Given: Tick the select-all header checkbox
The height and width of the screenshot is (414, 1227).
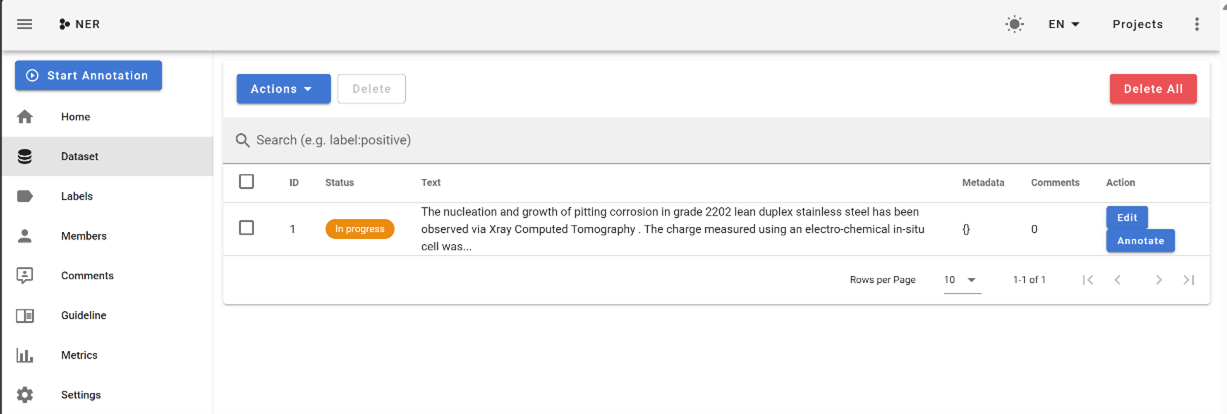Looking at the screenshot, I should [x=247, y=182].
